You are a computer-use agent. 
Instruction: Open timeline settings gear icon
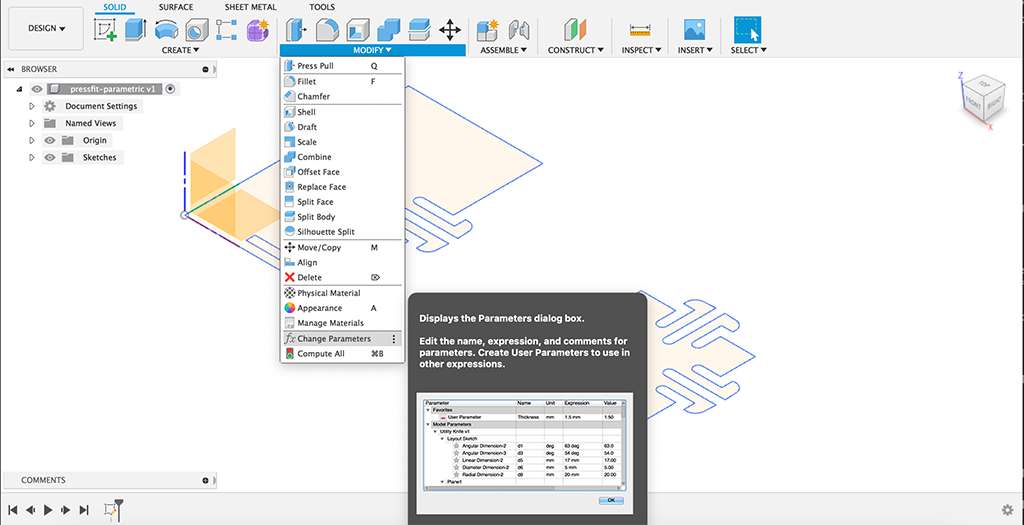tap(1008, 510)
